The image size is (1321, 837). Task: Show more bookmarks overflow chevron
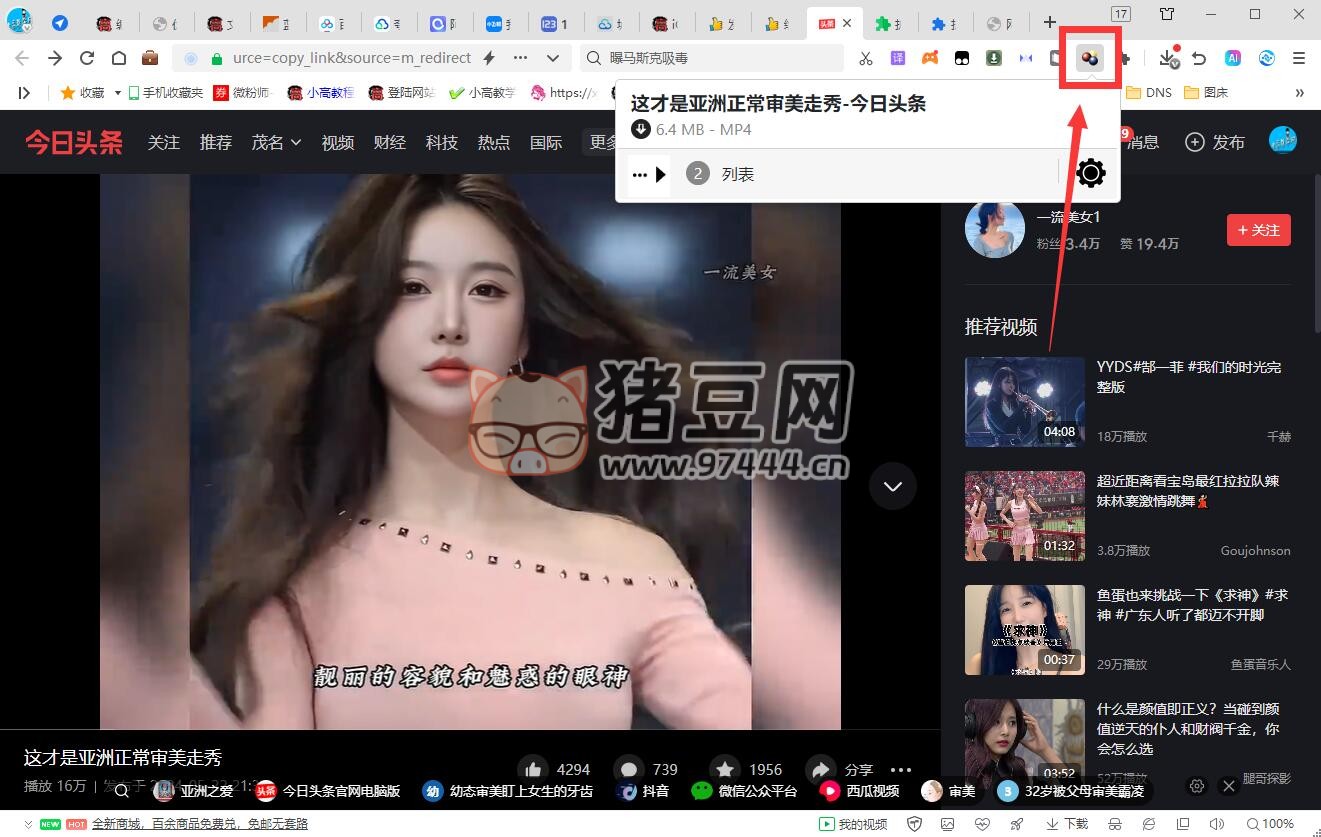pos(1299,92)
